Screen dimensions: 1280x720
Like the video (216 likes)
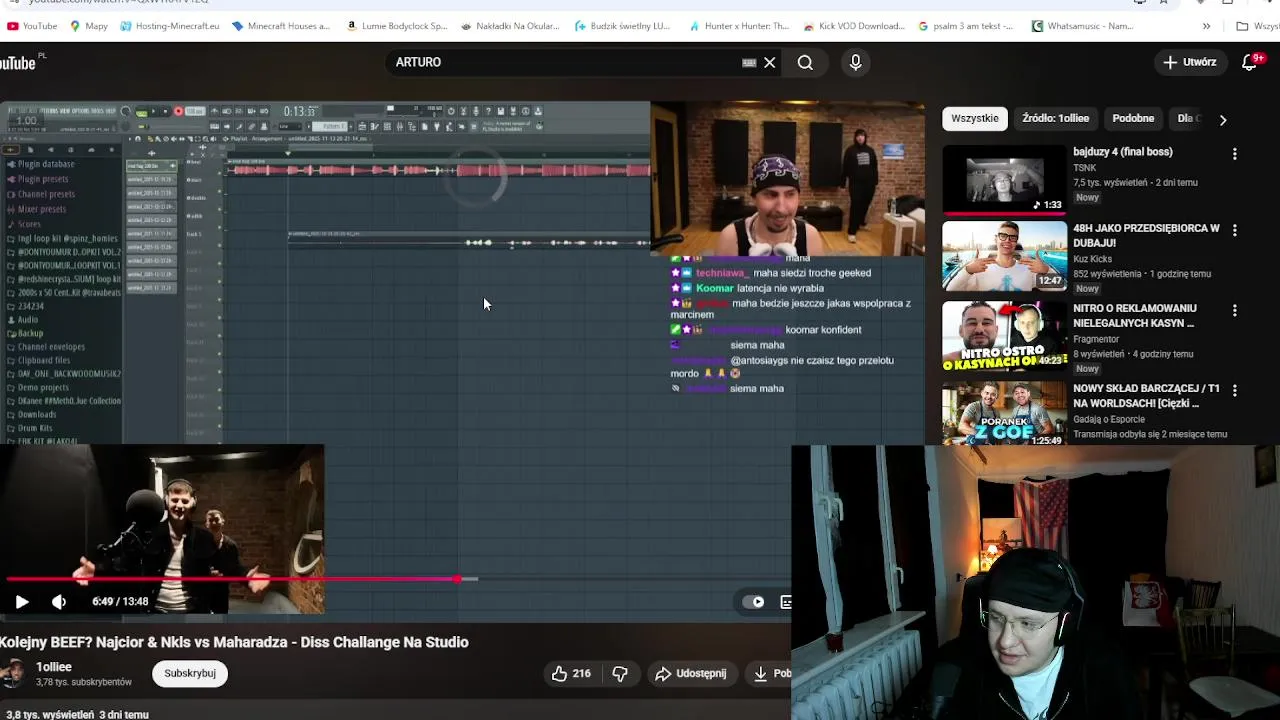click(x=571, y=673)
